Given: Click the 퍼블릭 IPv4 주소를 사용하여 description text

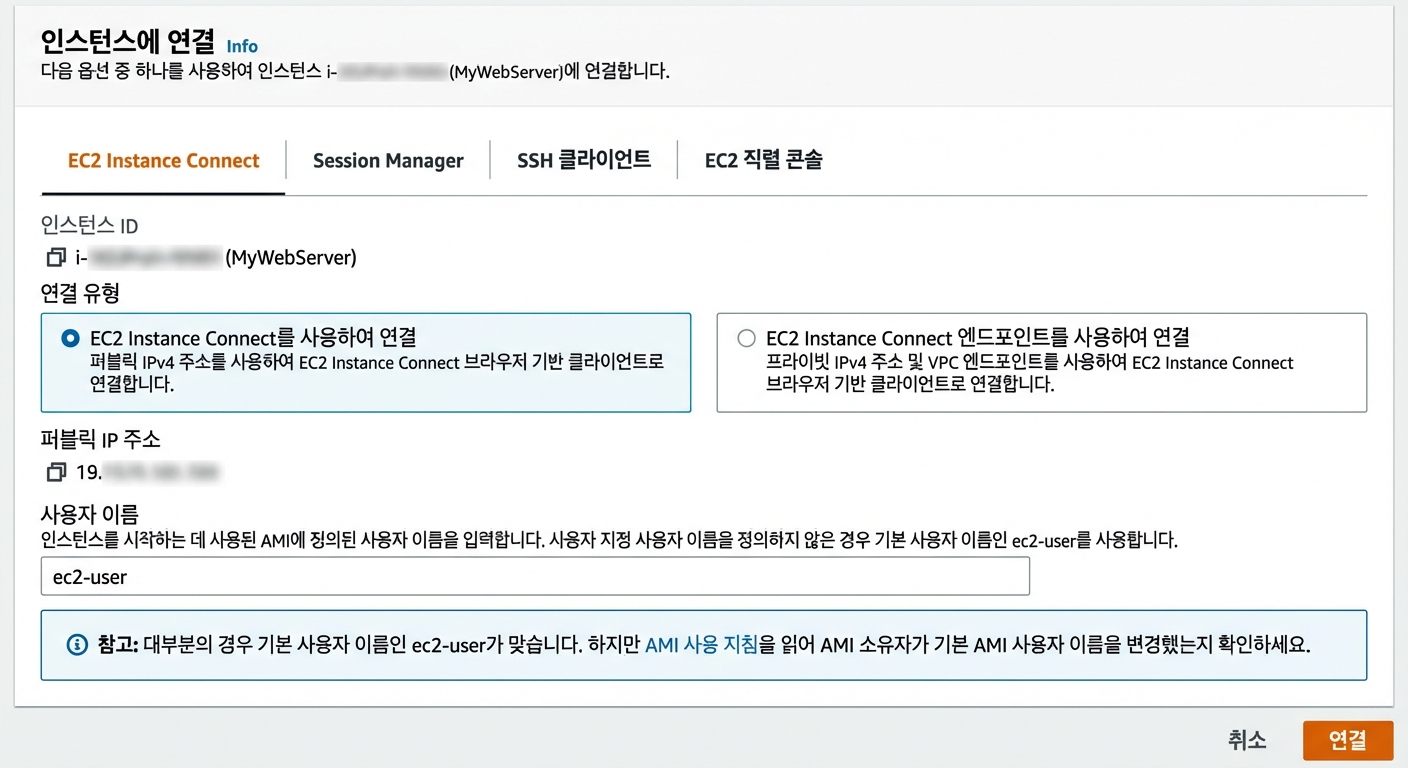Looking at the screenshot, I should pyautogui.click(x=376, y=373).
